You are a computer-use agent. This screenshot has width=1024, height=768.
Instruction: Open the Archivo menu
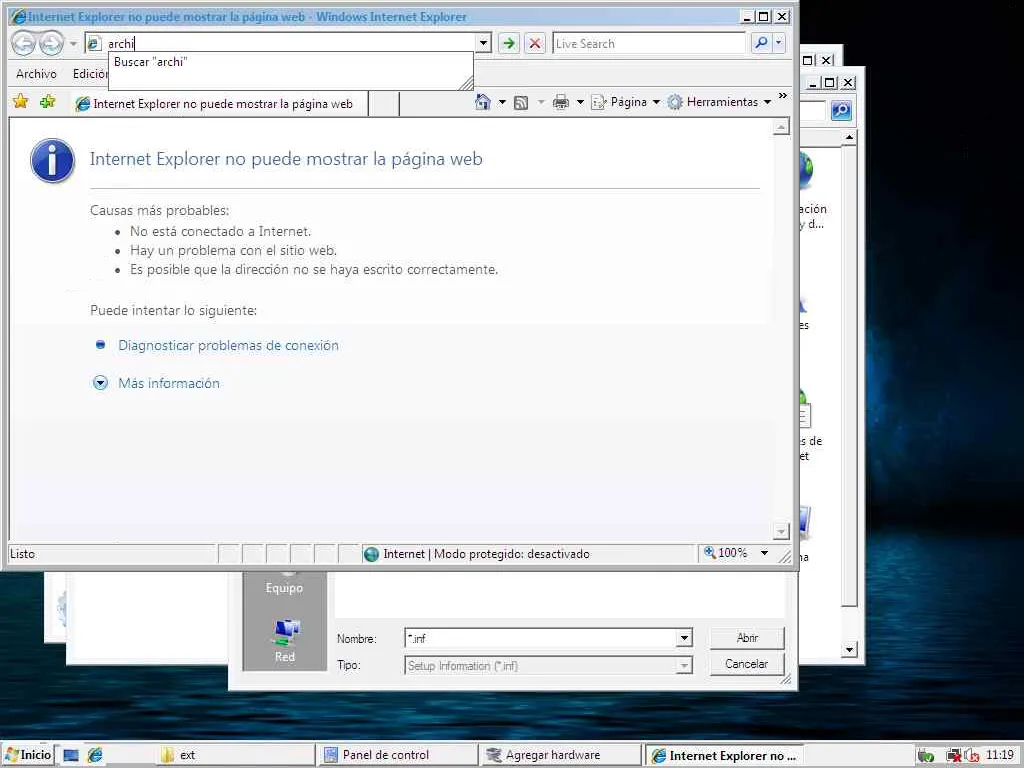37,74
